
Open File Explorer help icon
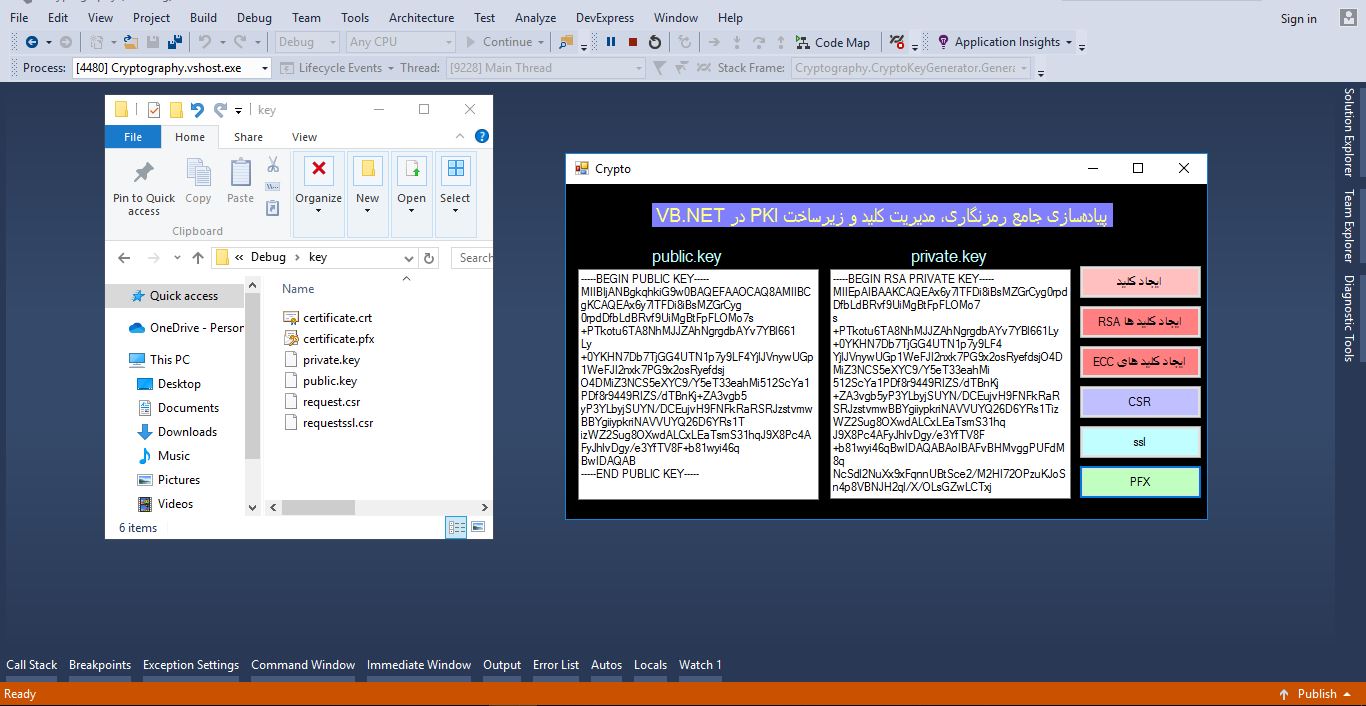481,136
